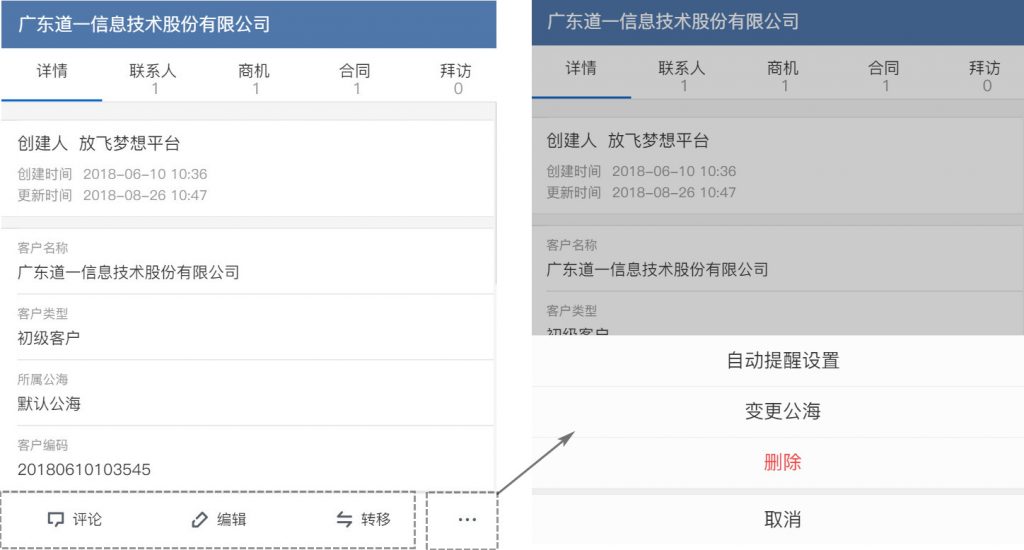Viewport: 1024px width, 550px height.
Task: Tap dimmed 联系人 tab in right screen
Action: (x=682, y=76)
